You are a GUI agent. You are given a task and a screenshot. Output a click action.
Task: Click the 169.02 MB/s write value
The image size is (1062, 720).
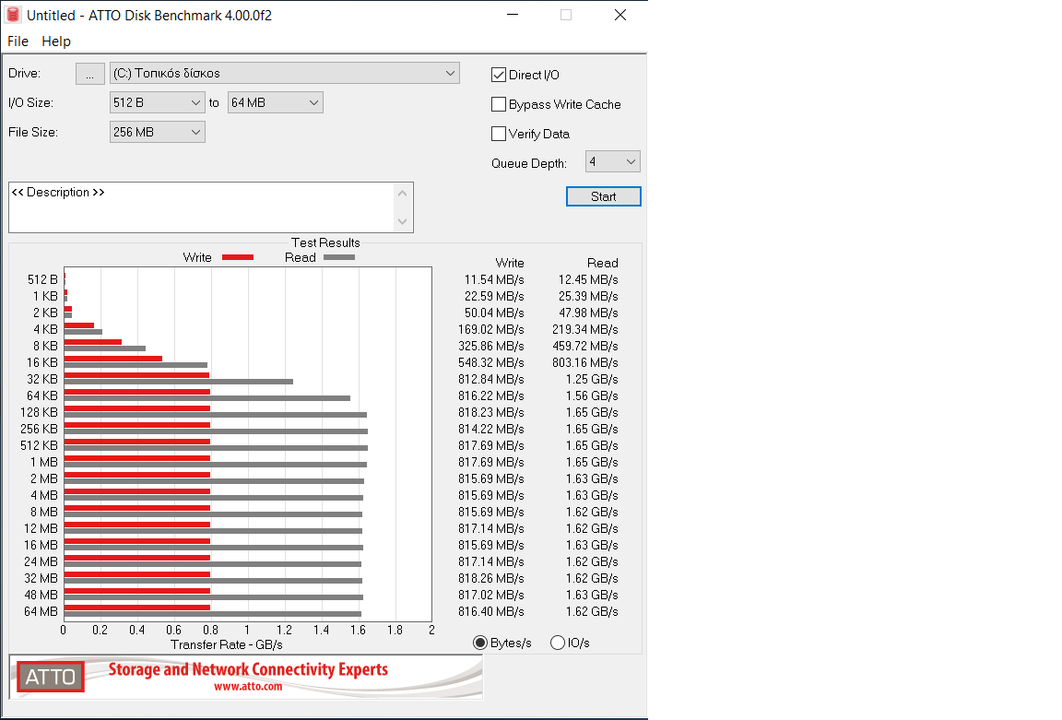491,330
